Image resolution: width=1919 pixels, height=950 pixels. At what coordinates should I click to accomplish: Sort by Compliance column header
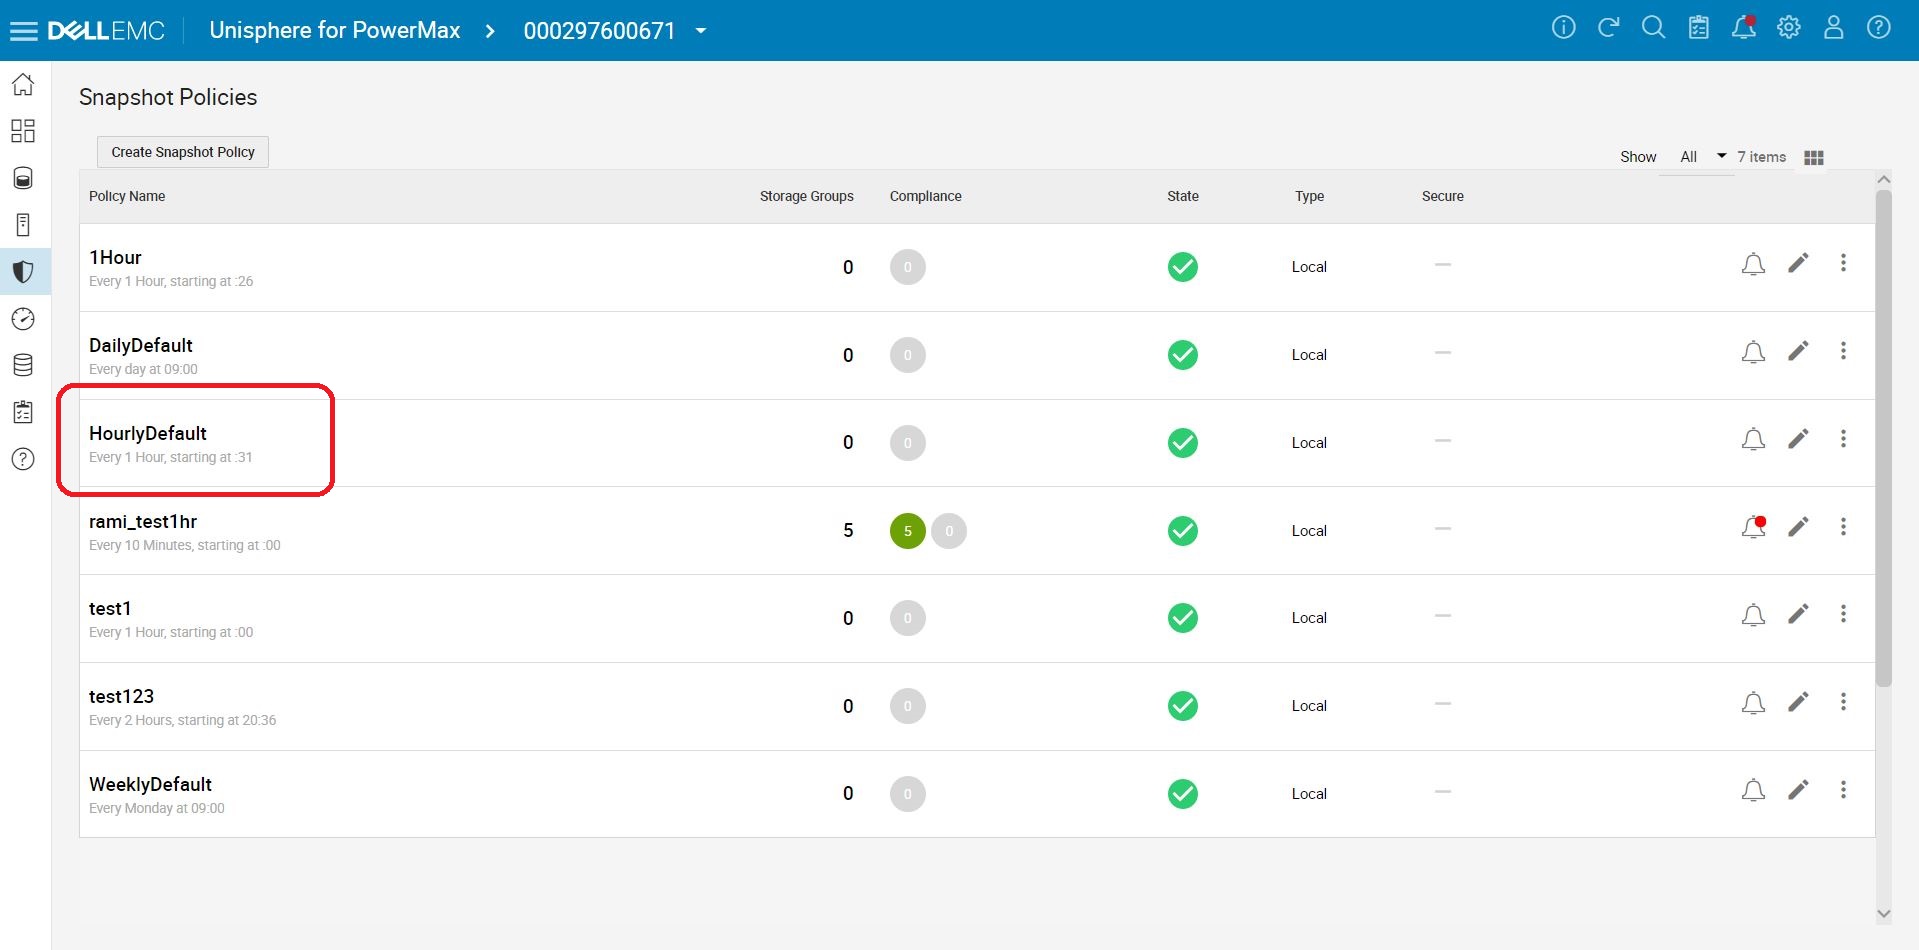click(925, 196)
